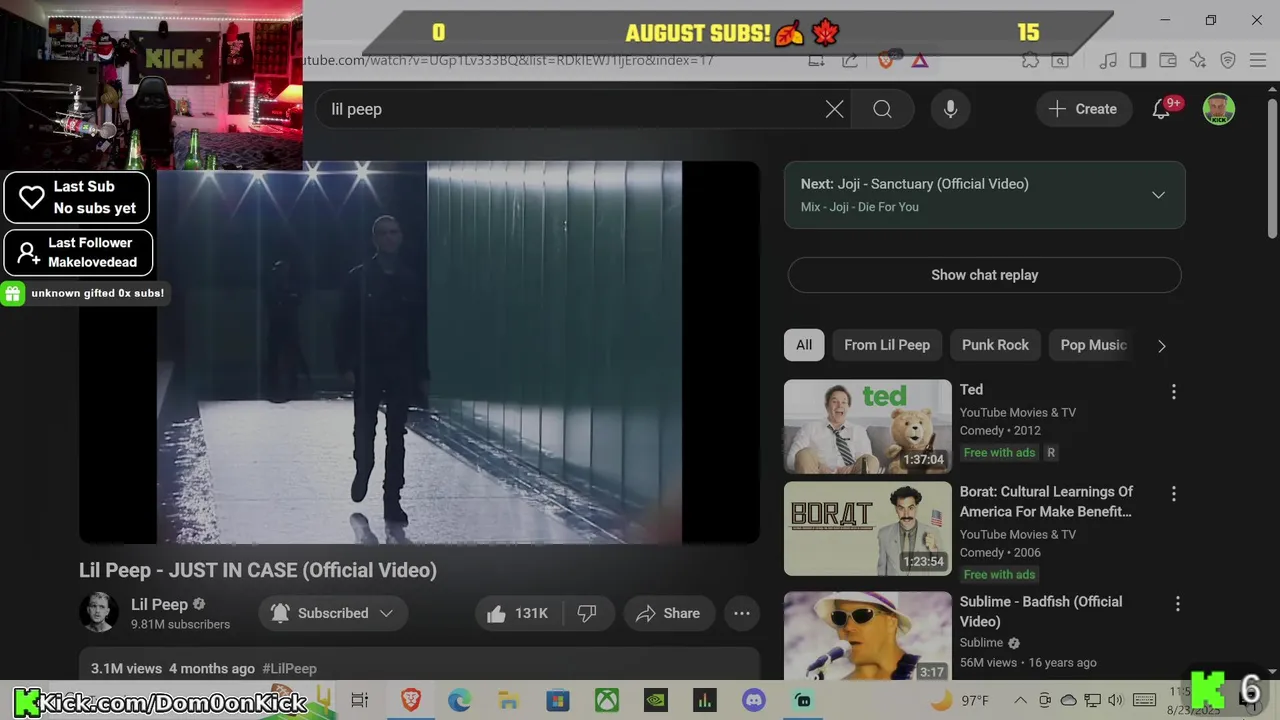Open Xbox app from taskbar
The height and width of the screenshot is (720, 1280).
tap(606, 700)
